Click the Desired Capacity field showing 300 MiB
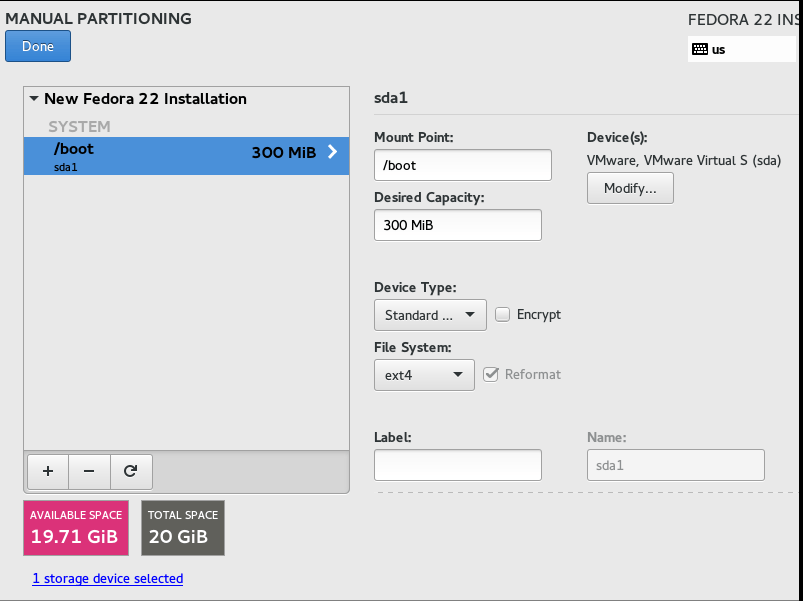This screenshot has height=601, width=803. [458, 225]
